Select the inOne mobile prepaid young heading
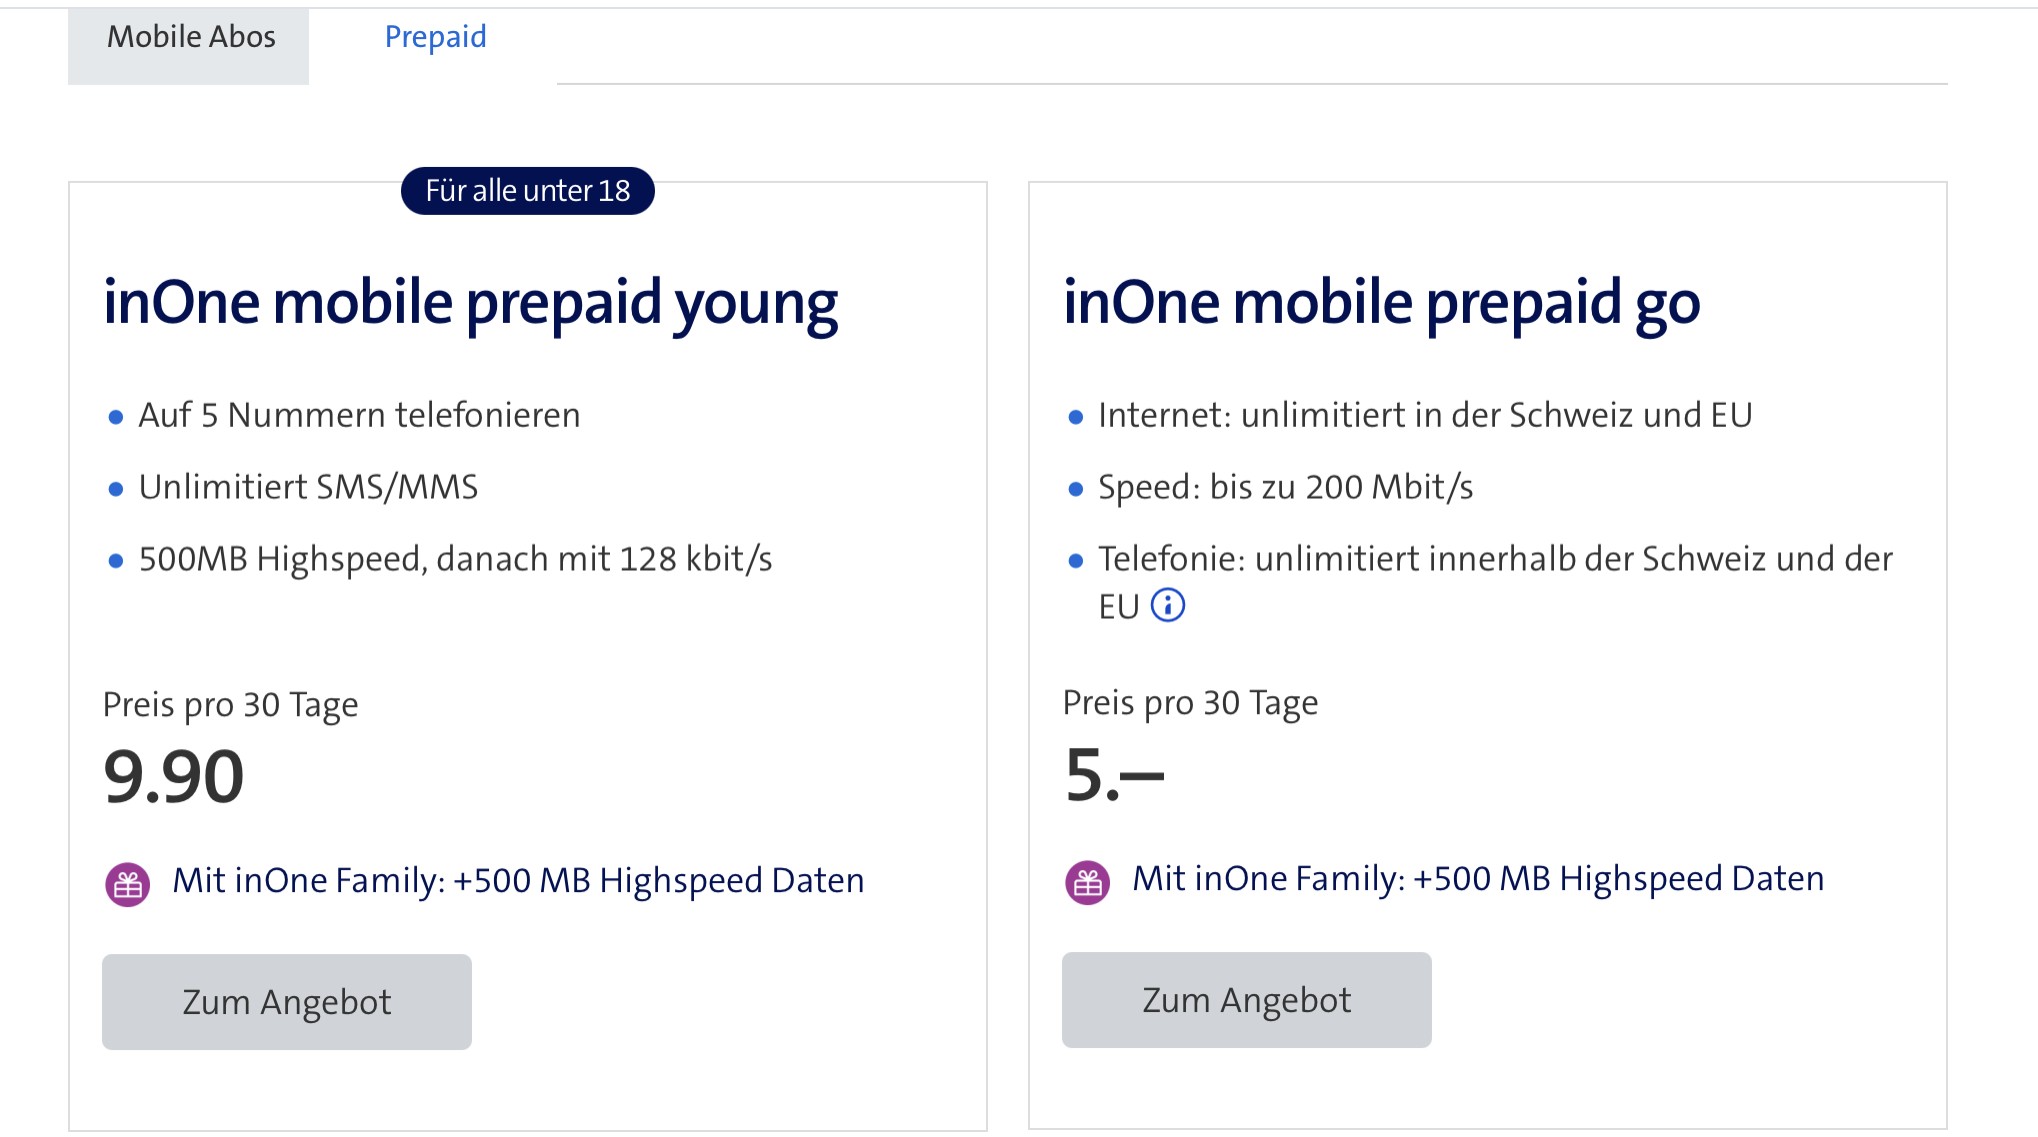The height and width of the screenshot is (1137, 2038). (x=470, y=303)
